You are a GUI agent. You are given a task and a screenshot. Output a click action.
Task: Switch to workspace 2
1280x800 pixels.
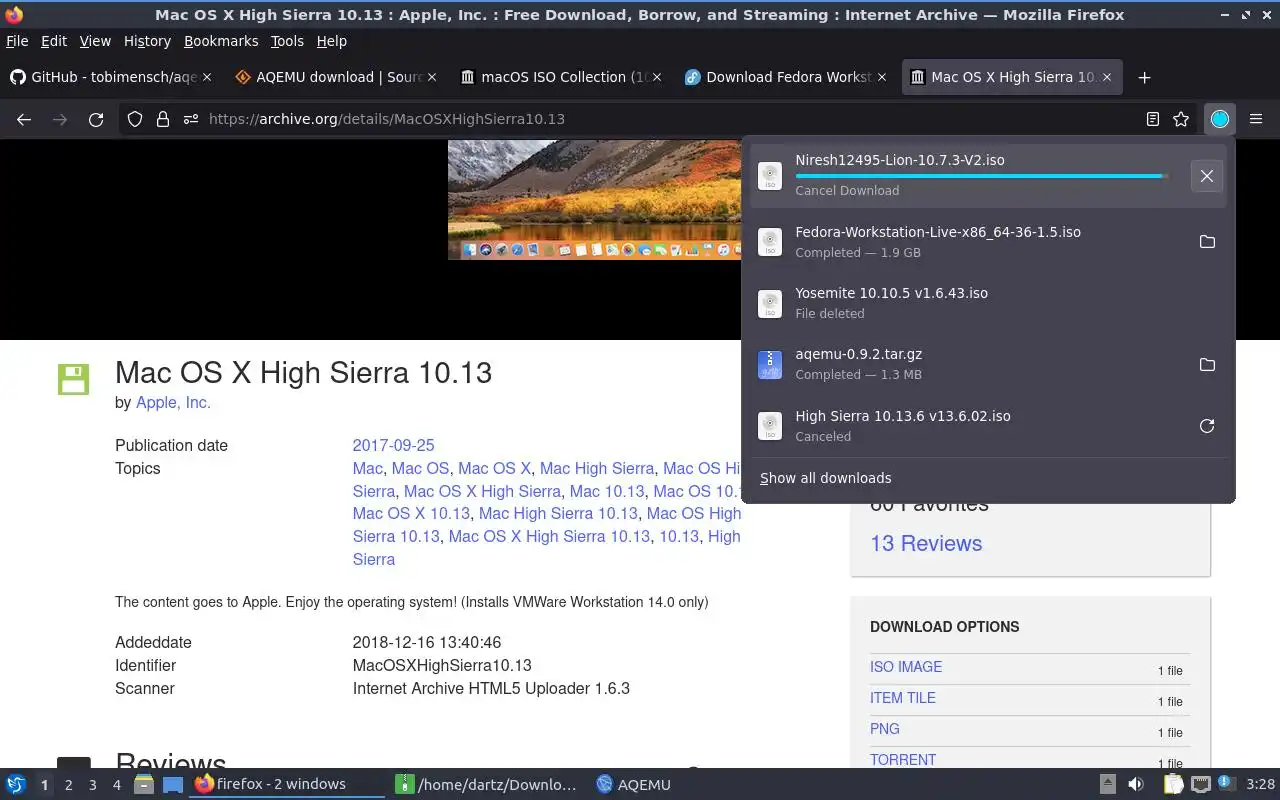[x=68, y=785]
